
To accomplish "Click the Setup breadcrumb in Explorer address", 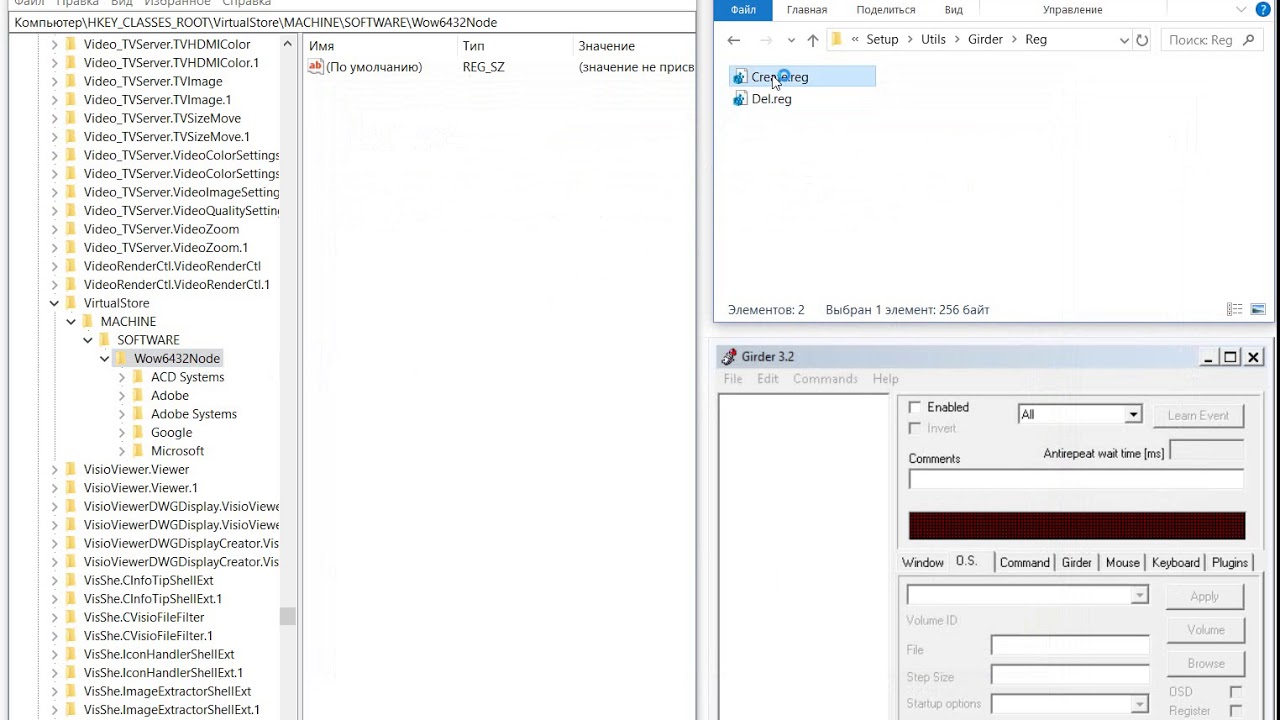I will coord(882,40).
